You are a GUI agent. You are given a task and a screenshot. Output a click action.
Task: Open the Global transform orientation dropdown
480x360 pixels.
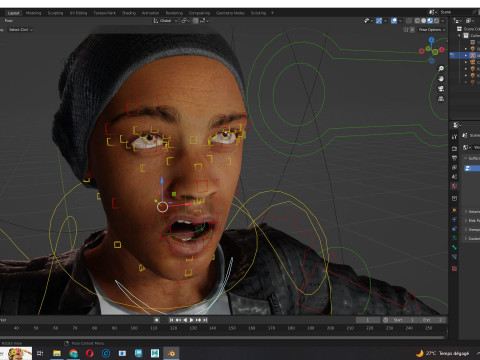[165, 21]
